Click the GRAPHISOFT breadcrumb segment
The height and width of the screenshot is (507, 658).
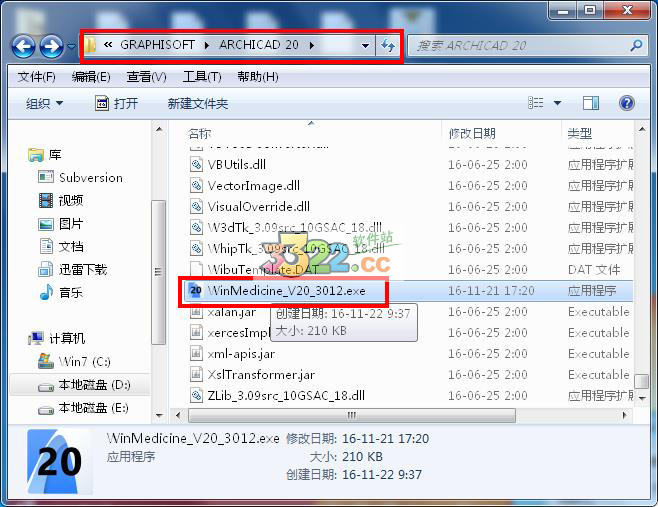[x=157, y=45]
